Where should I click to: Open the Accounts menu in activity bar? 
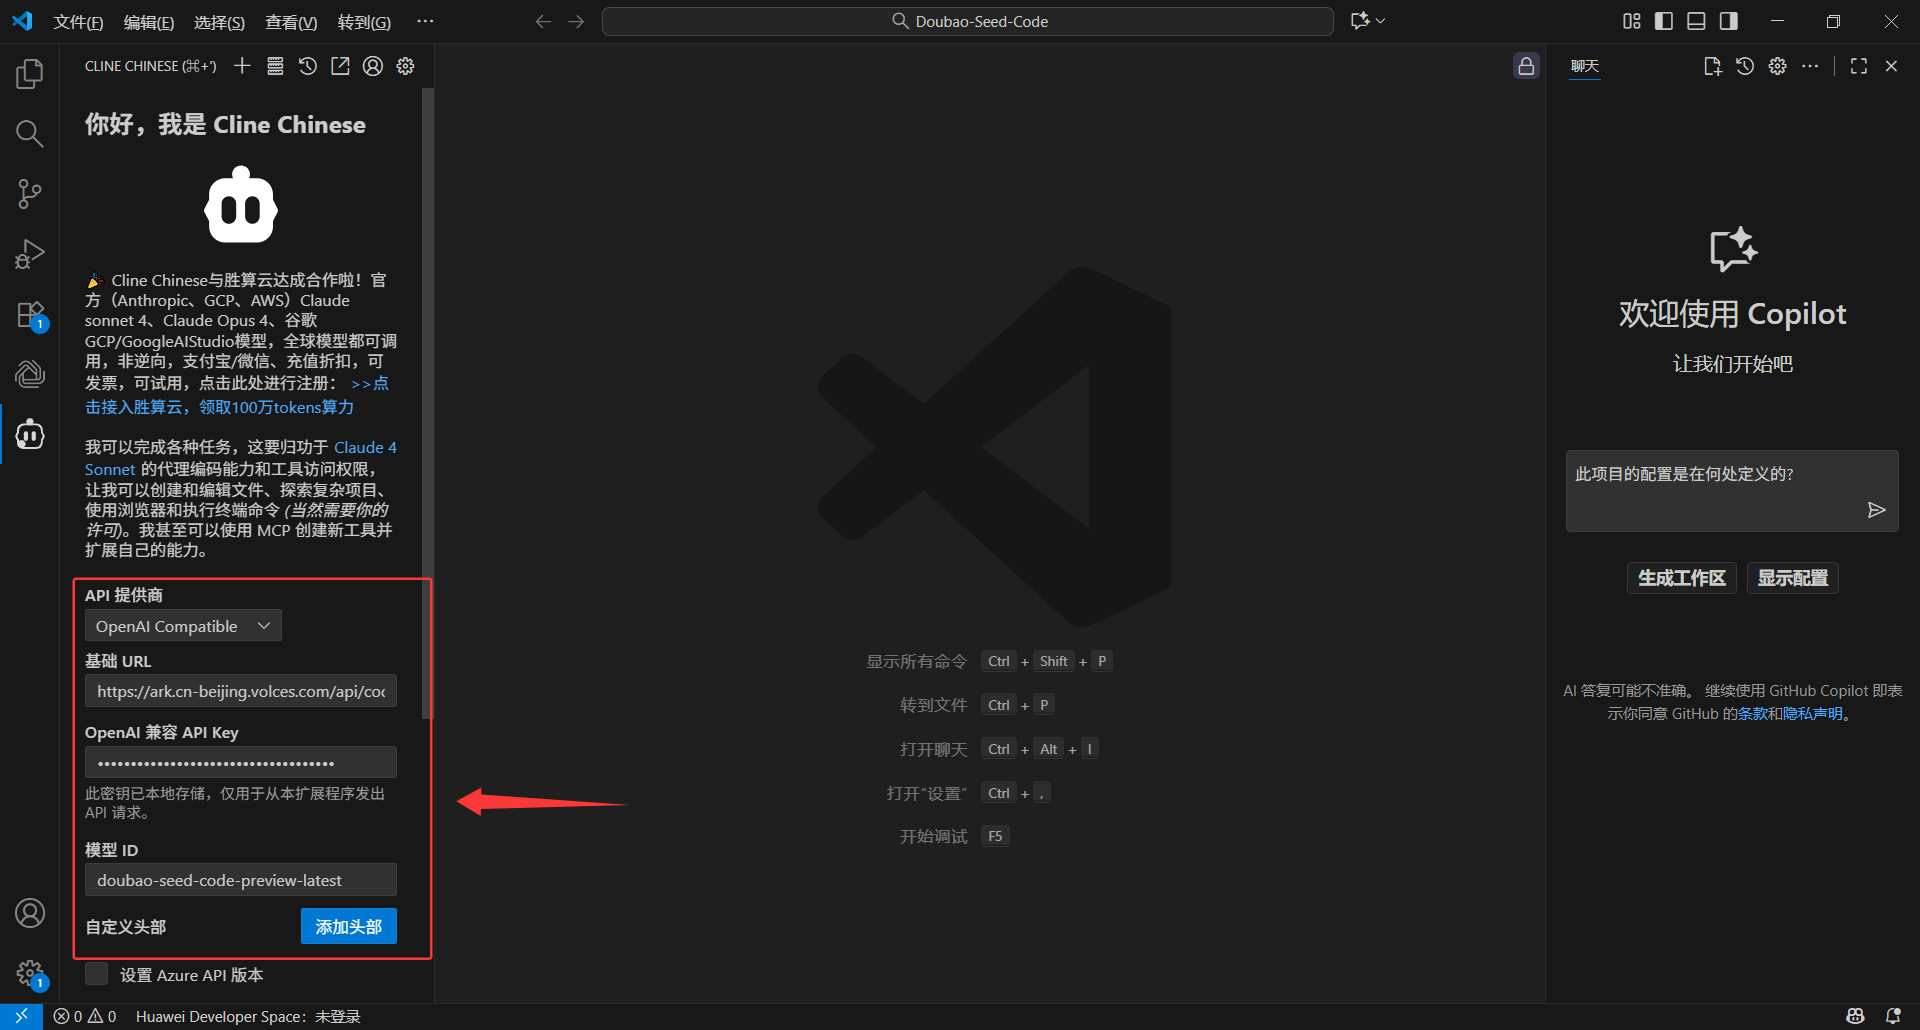[30, 913]
